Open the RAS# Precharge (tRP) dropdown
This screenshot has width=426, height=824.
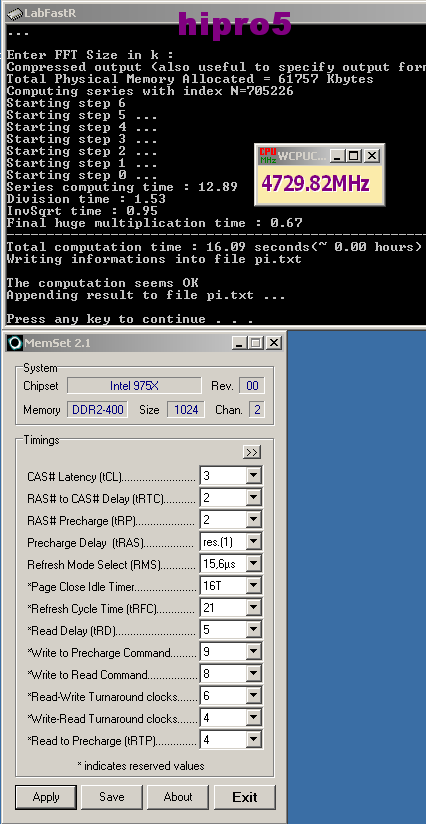254,520
